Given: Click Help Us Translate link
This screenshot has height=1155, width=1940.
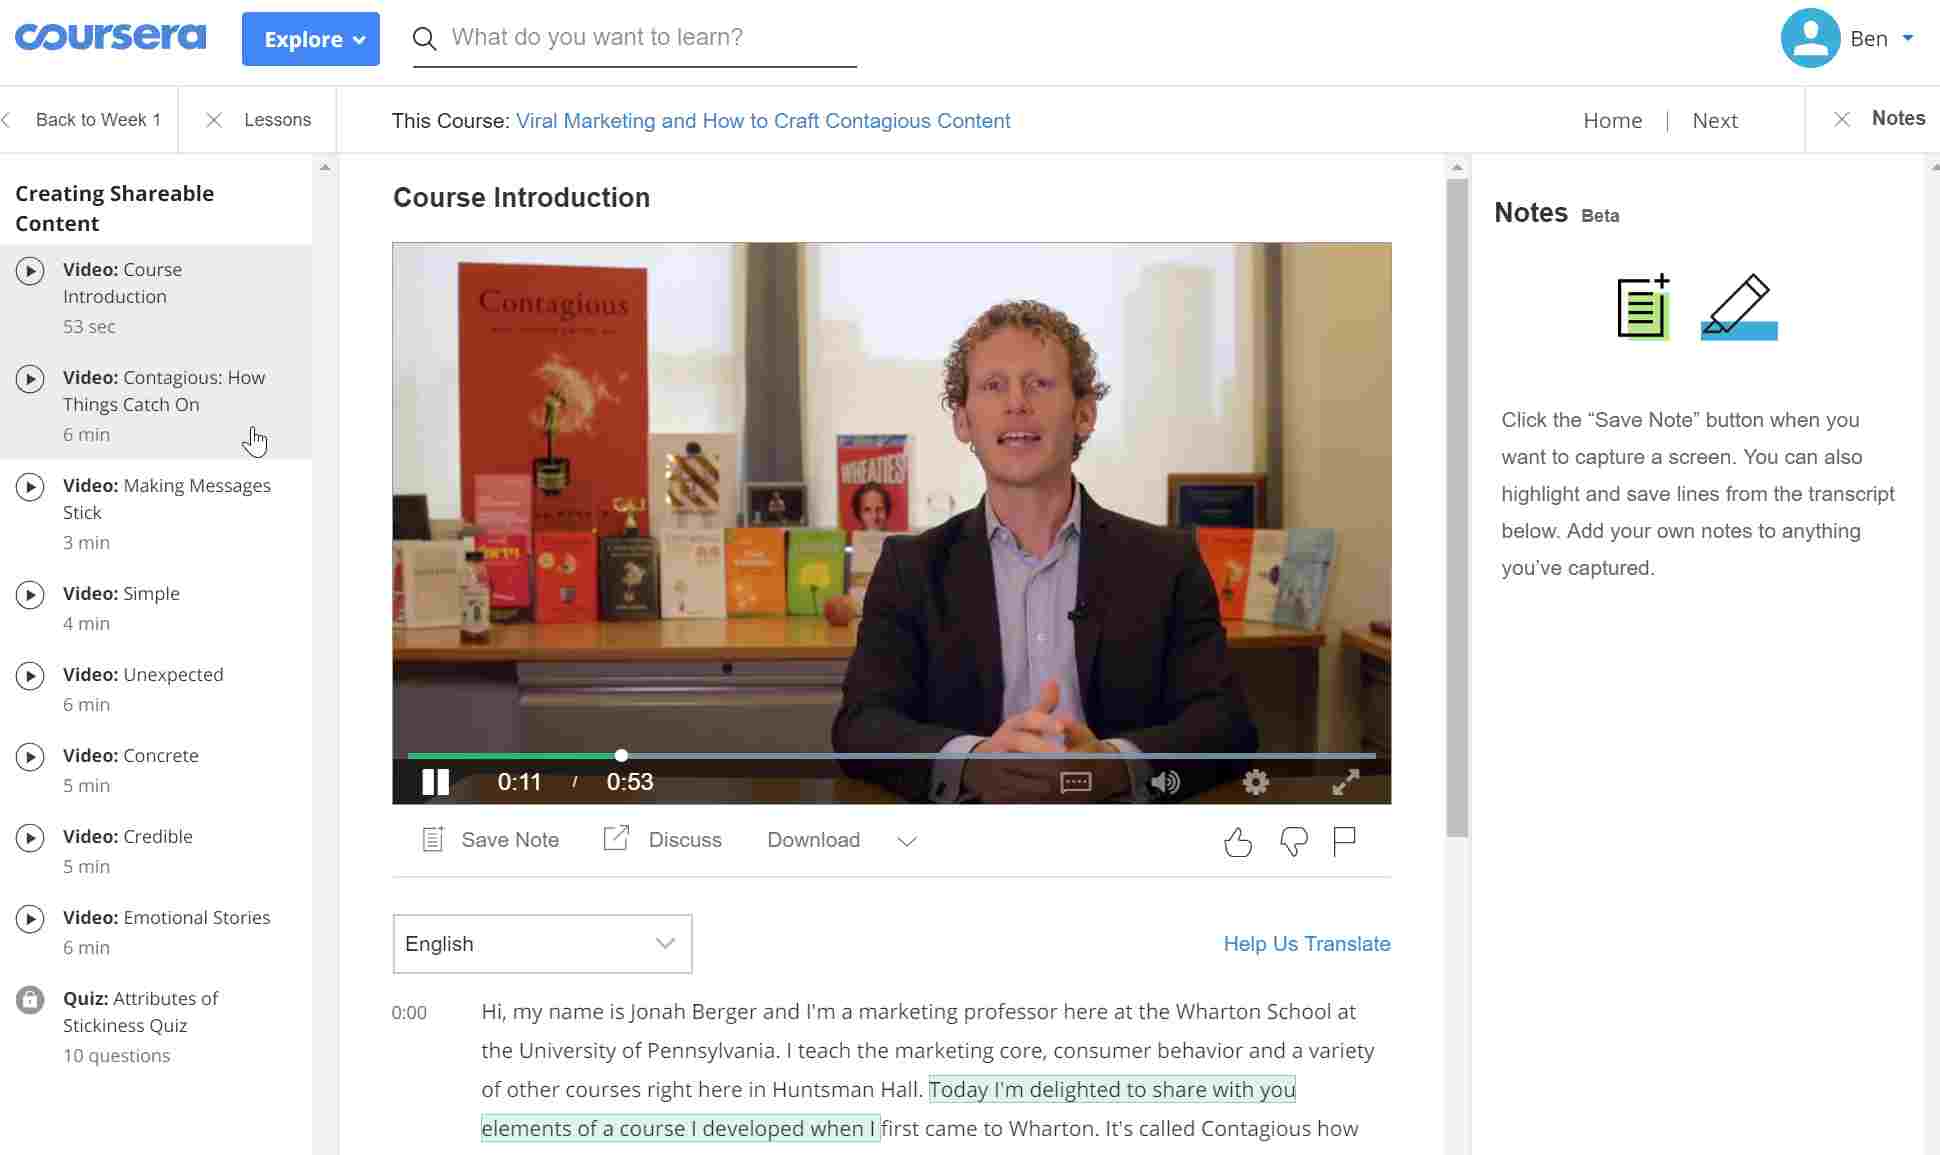Looking at the screenshot, I should [x=1307, y=944].
